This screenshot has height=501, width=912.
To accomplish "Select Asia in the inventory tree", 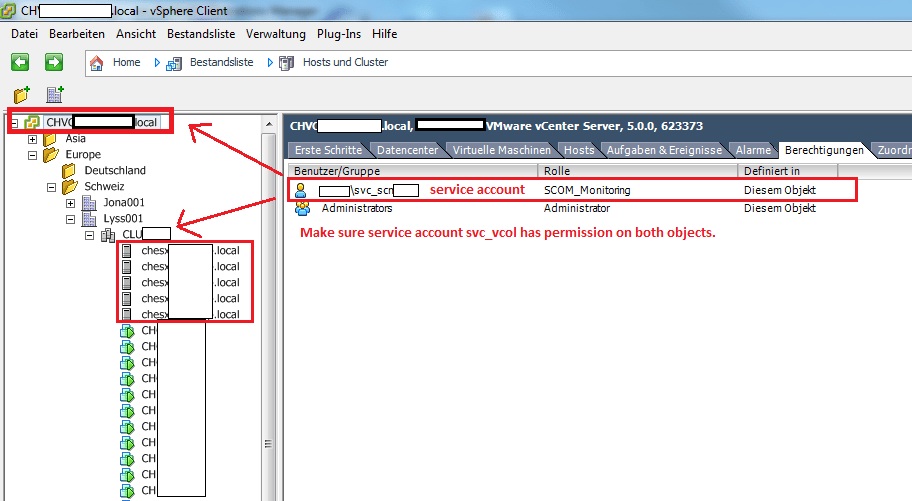I will tap(76, 138).
